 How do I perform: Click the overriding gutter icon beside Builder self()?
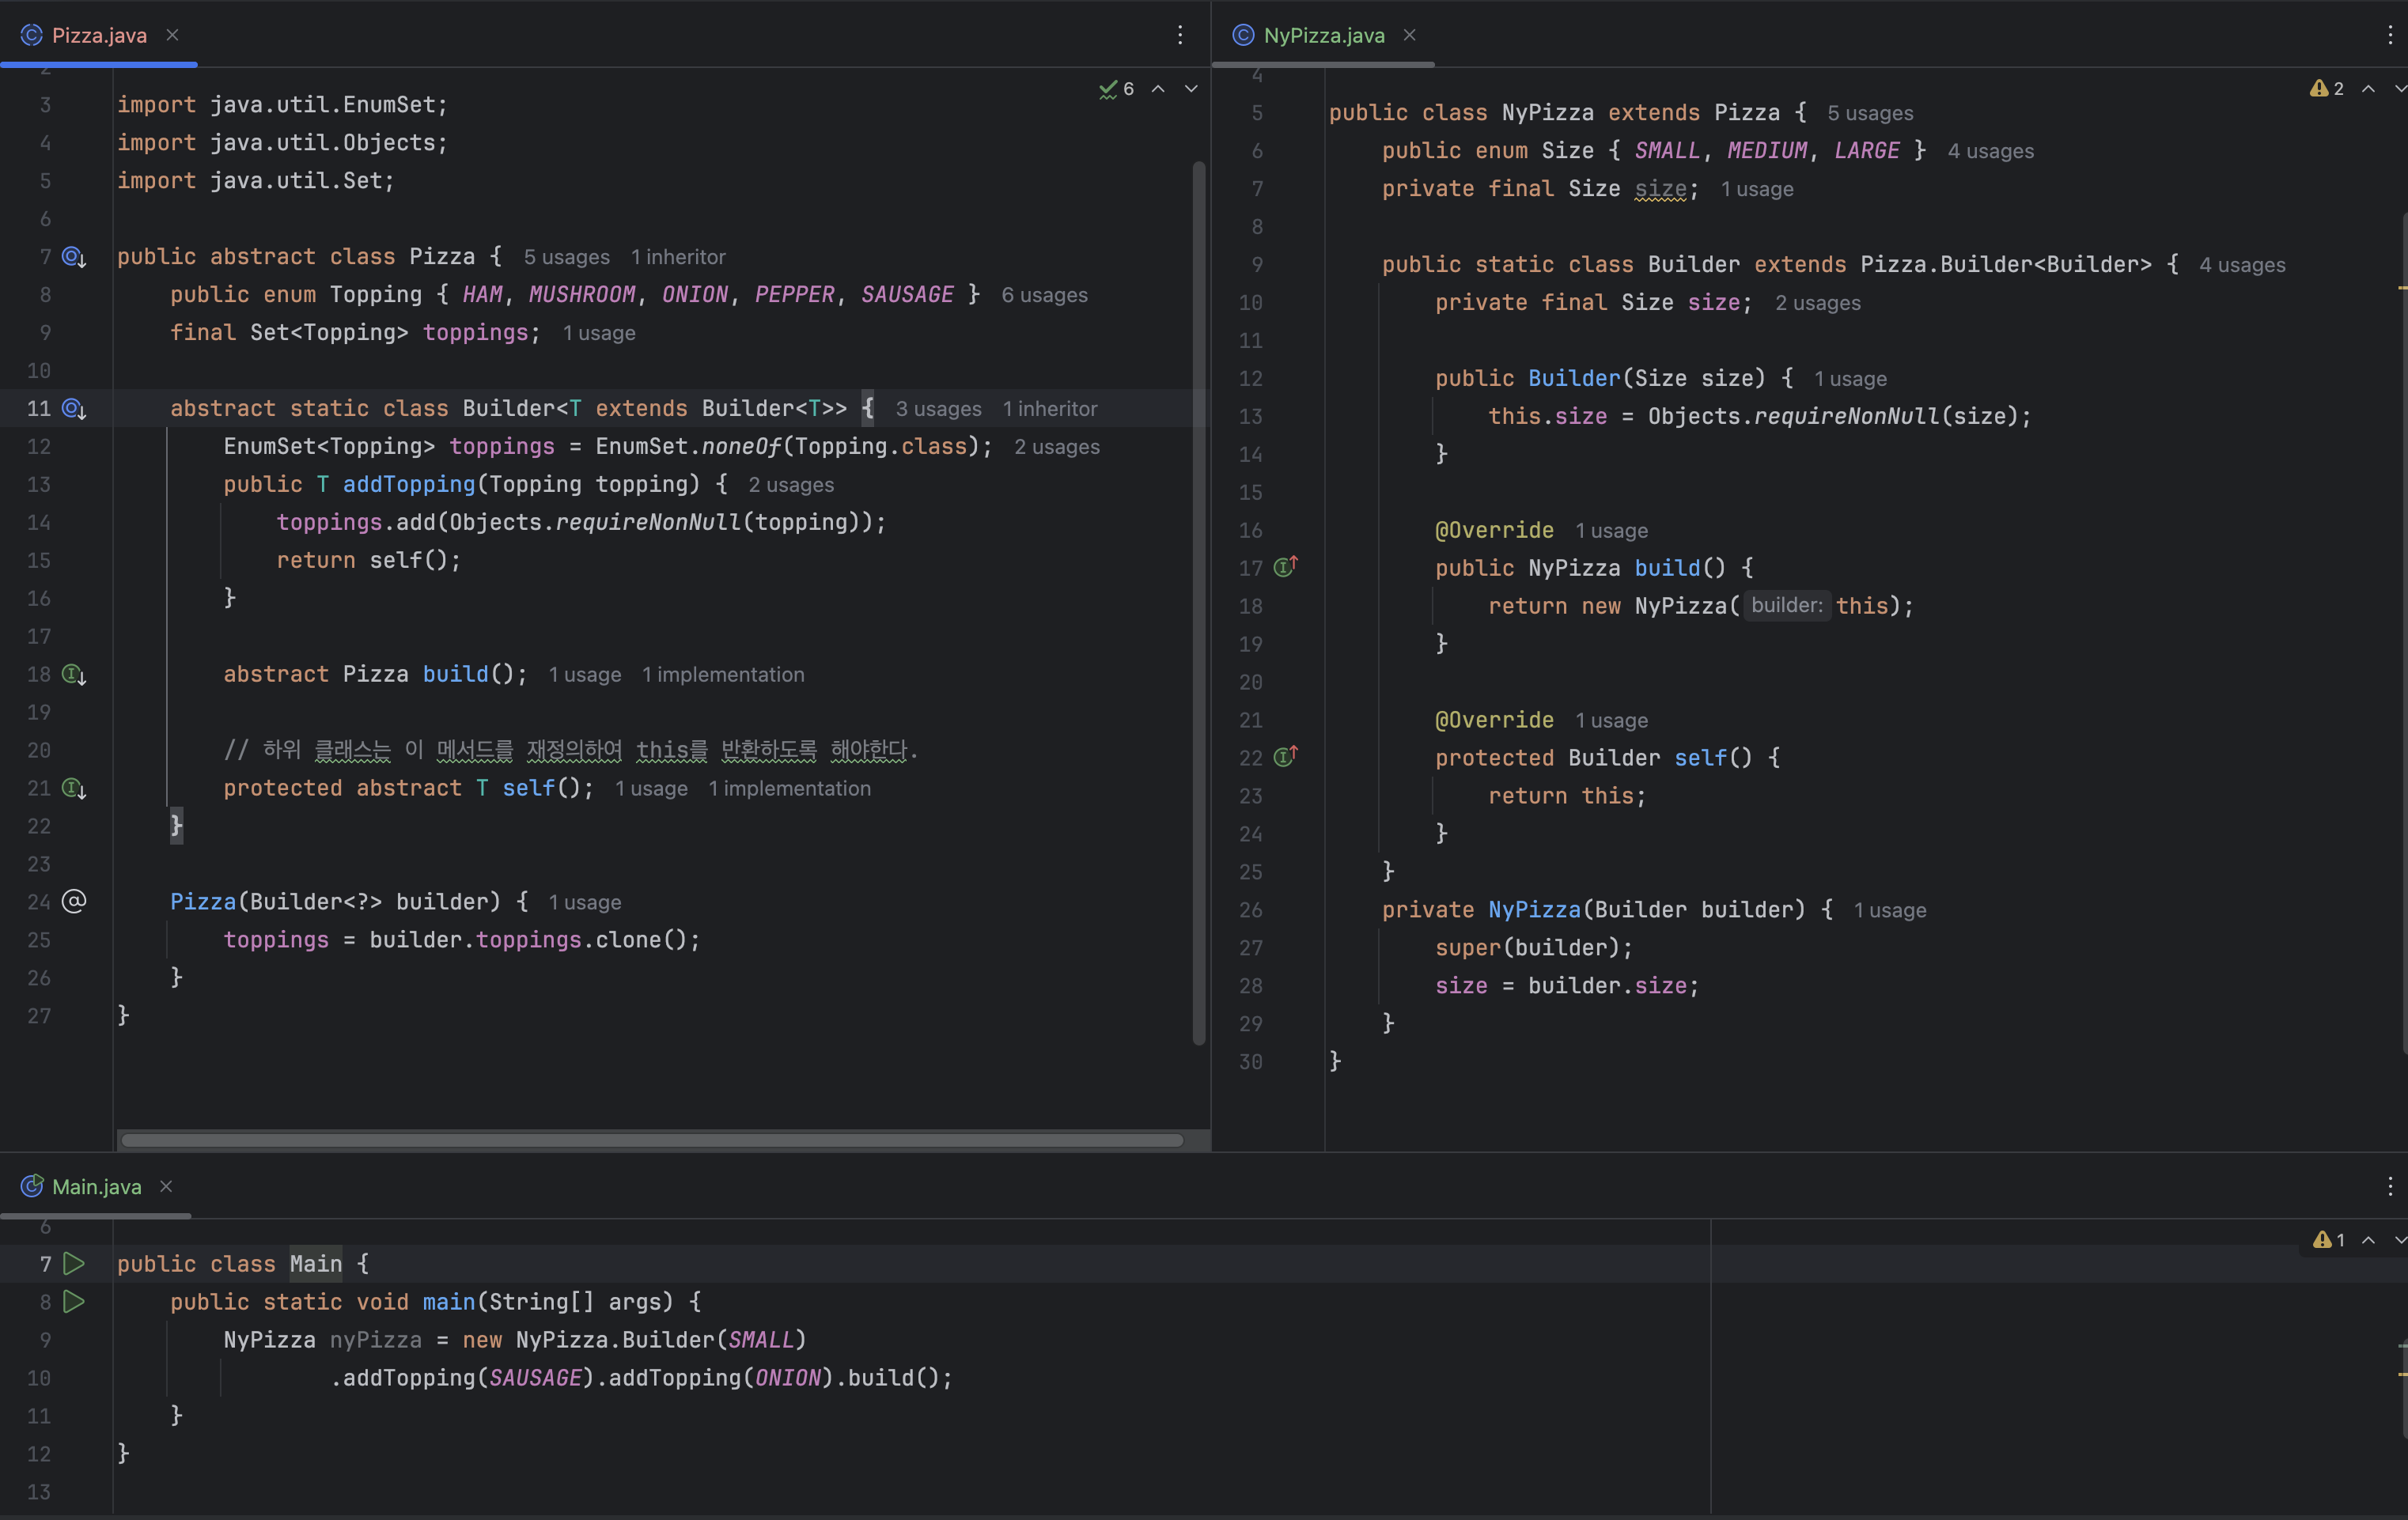(1285, 757)
